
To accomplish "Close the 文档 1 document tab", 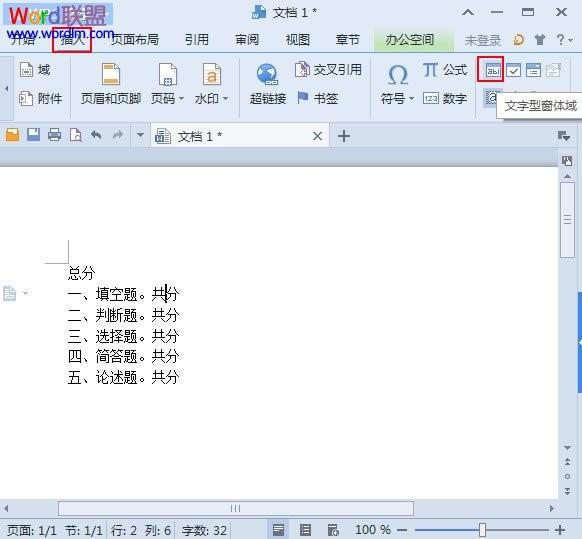I will 317,136.
